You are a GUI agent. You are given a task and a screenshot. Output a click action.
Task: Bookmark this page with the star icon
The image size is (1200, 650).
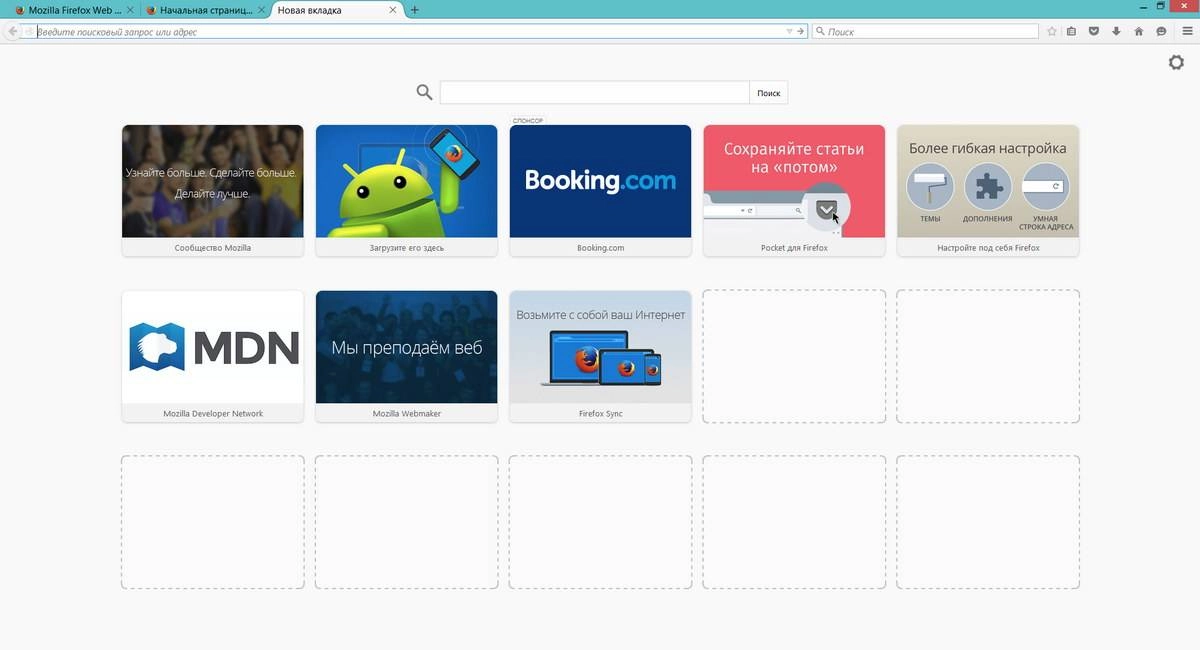click(1052, 32)
